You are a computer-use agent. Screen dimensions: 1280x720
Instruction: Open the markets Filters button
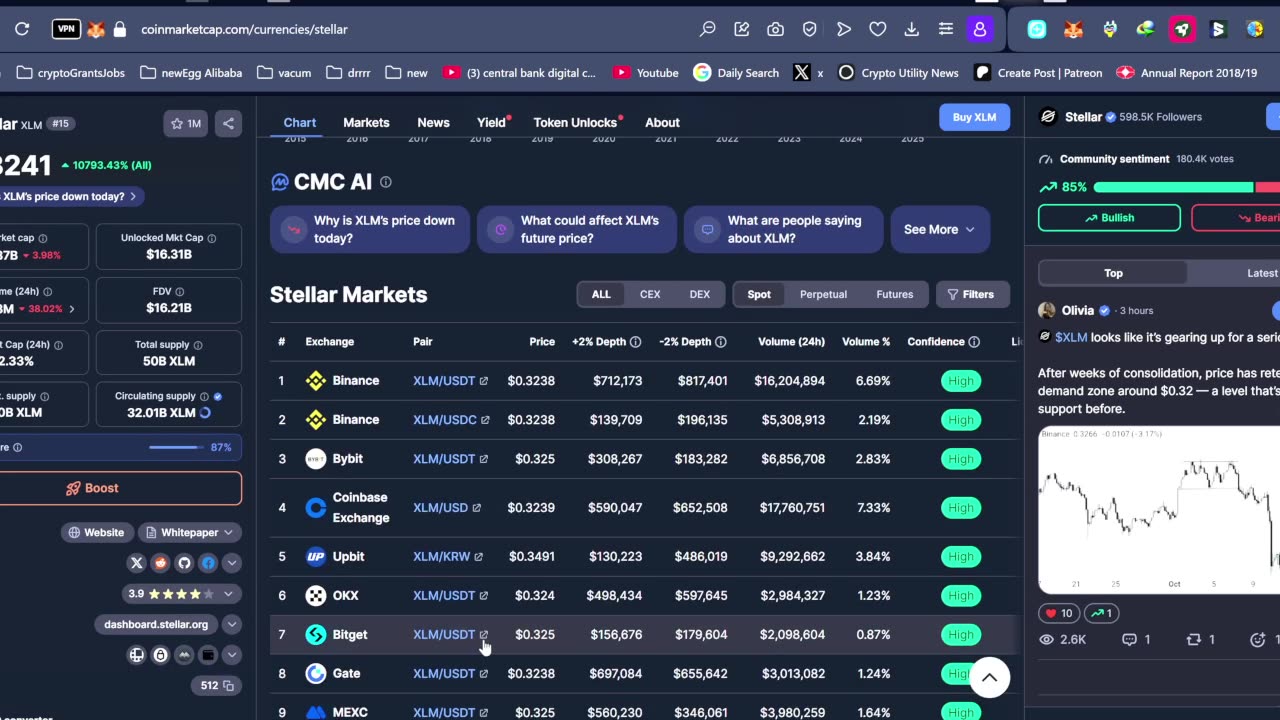(x=972, y=294)
